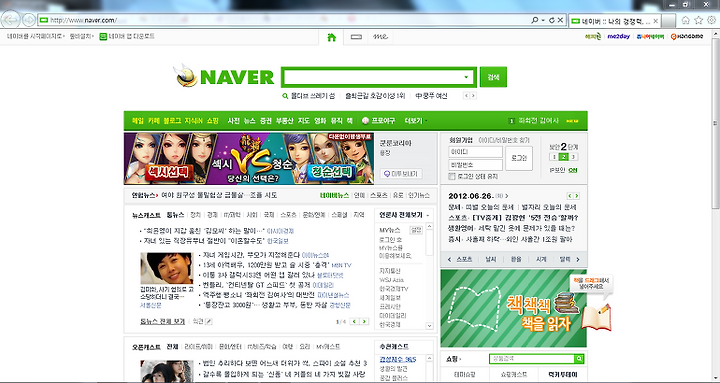
Task: Select security level 1
Action: [554, 157]
